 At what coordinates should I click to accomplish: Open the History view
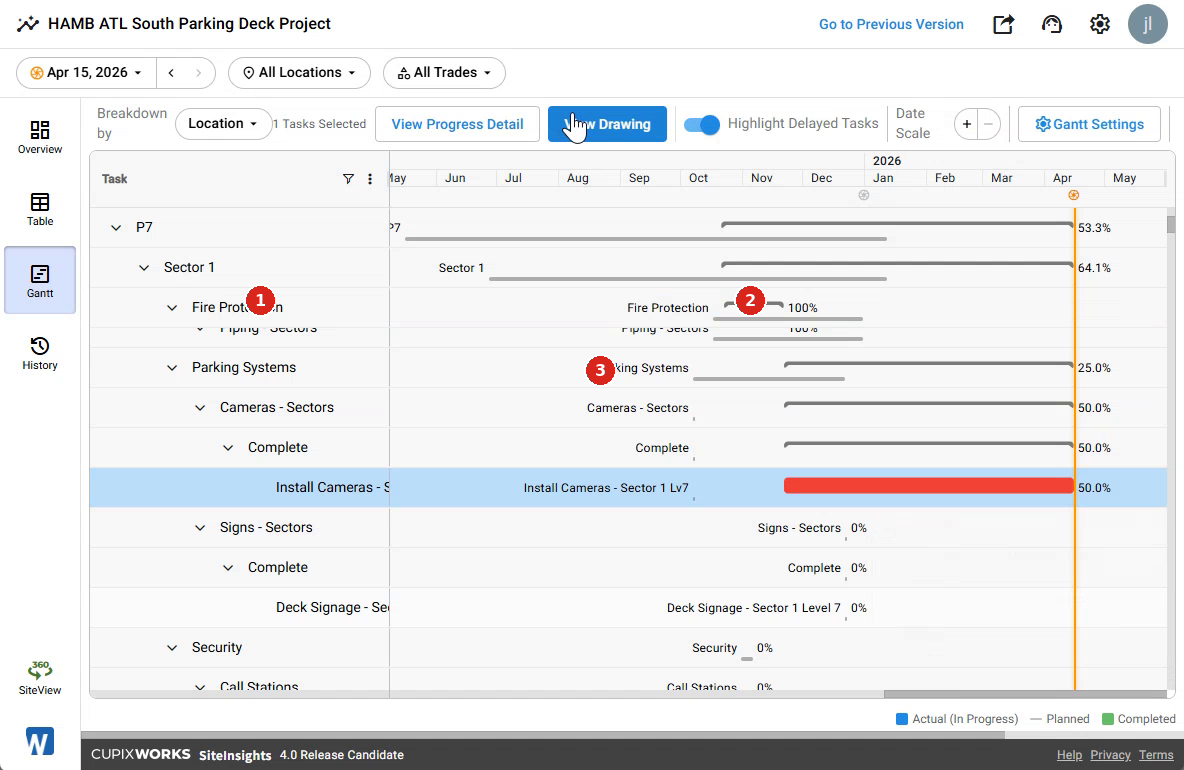coord(40,353)
